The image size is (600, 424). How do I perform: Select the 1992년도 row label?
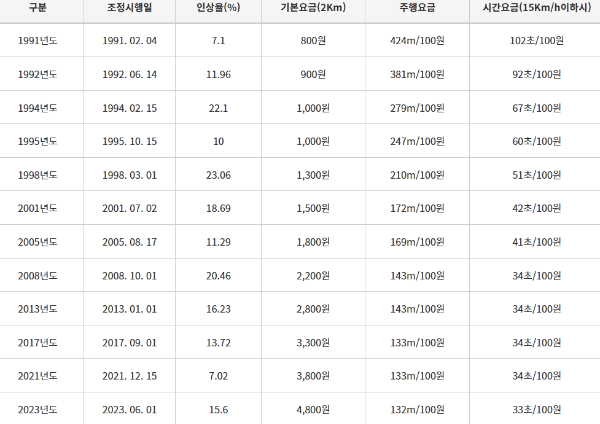click(x=38, y=74)
